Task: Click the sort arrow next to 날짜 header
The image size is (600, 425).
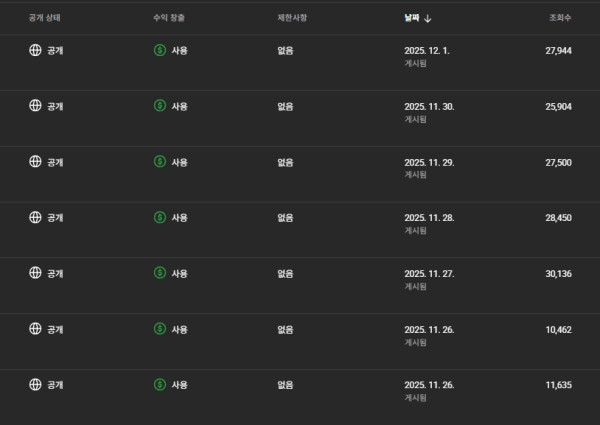Action: [x=428, y=18]
